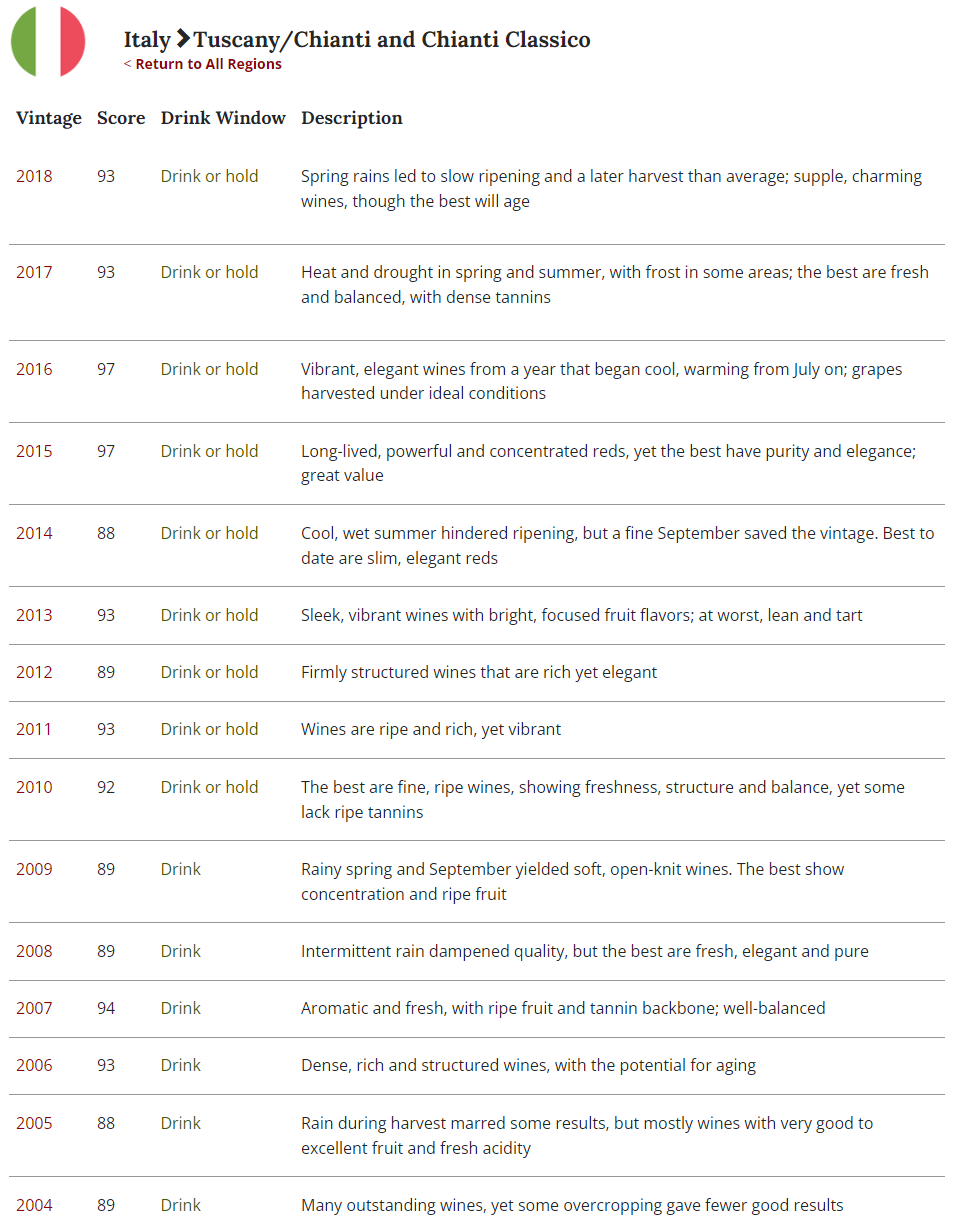Click the Drink Window column header

tap(223, 118)
